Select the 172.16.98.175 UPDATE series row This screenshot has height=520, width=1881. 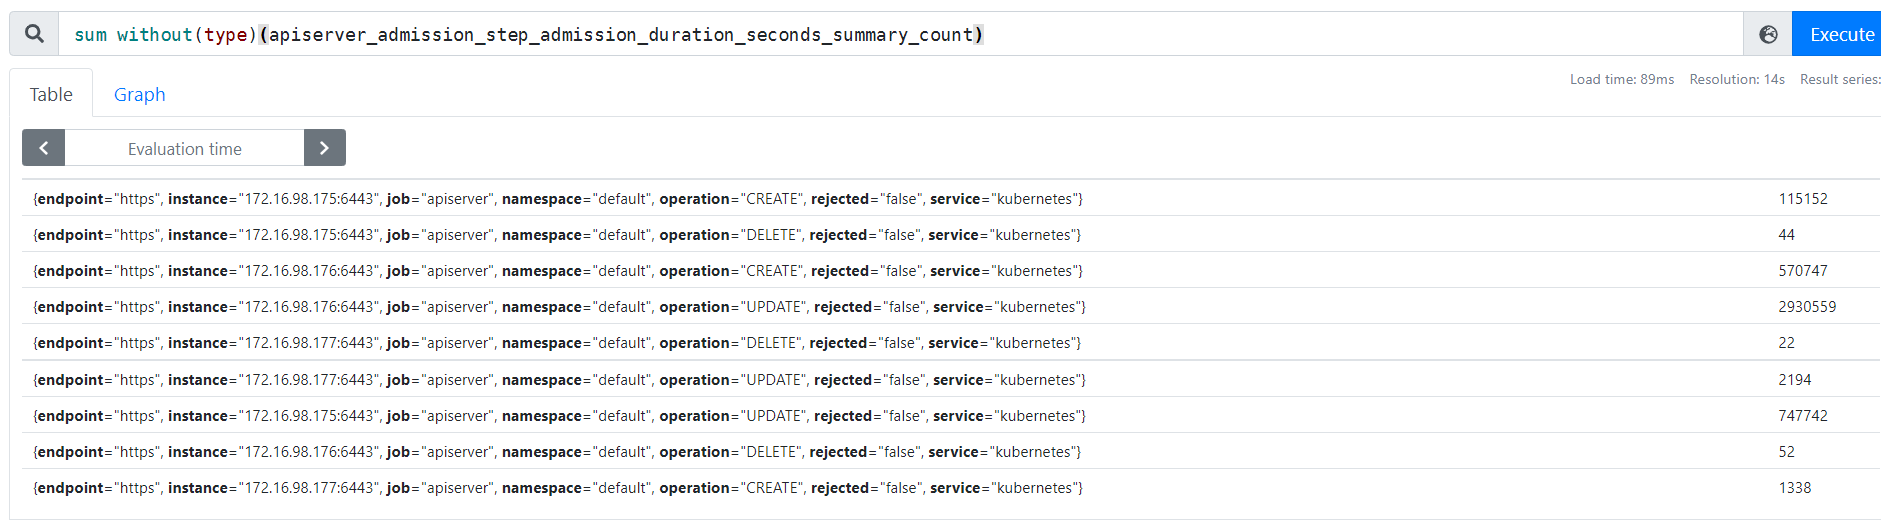coord(559,416)
